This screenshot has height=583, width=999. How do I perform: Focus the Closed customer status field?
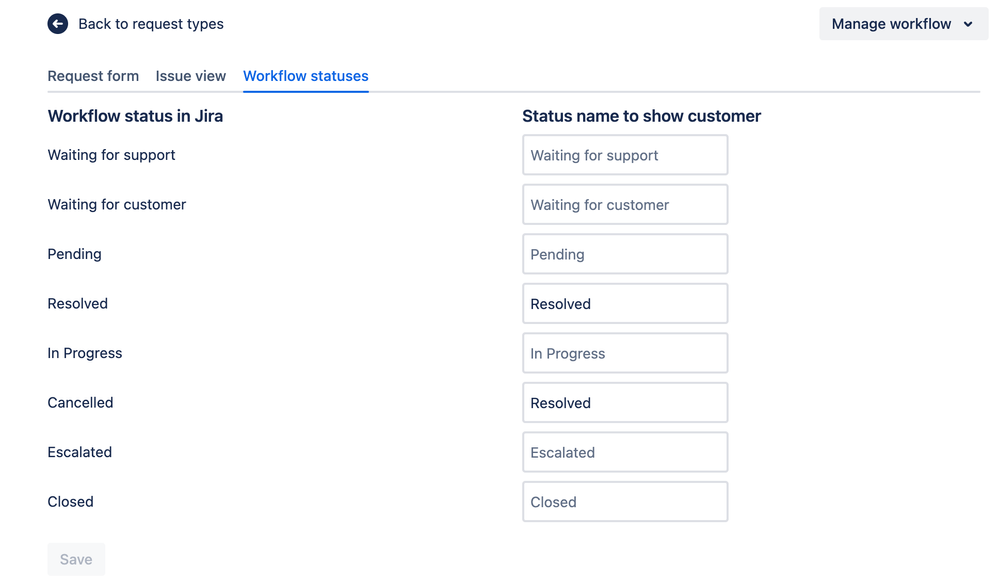[x=625, y=502]
